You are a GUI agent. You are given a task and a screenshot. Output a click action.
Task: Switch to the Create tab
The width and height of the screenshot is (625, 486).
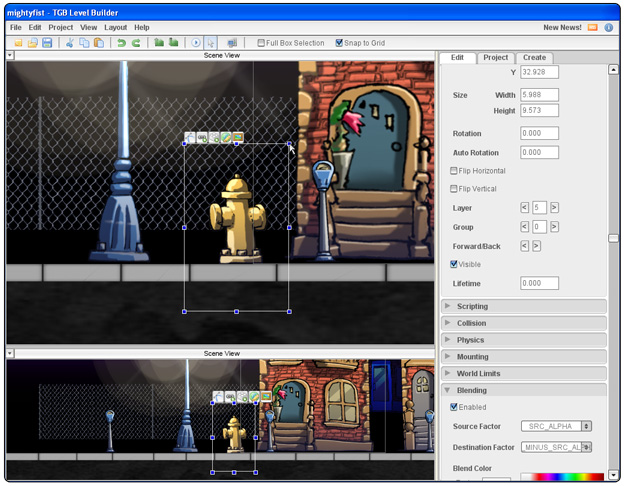[x=534, y=57]
